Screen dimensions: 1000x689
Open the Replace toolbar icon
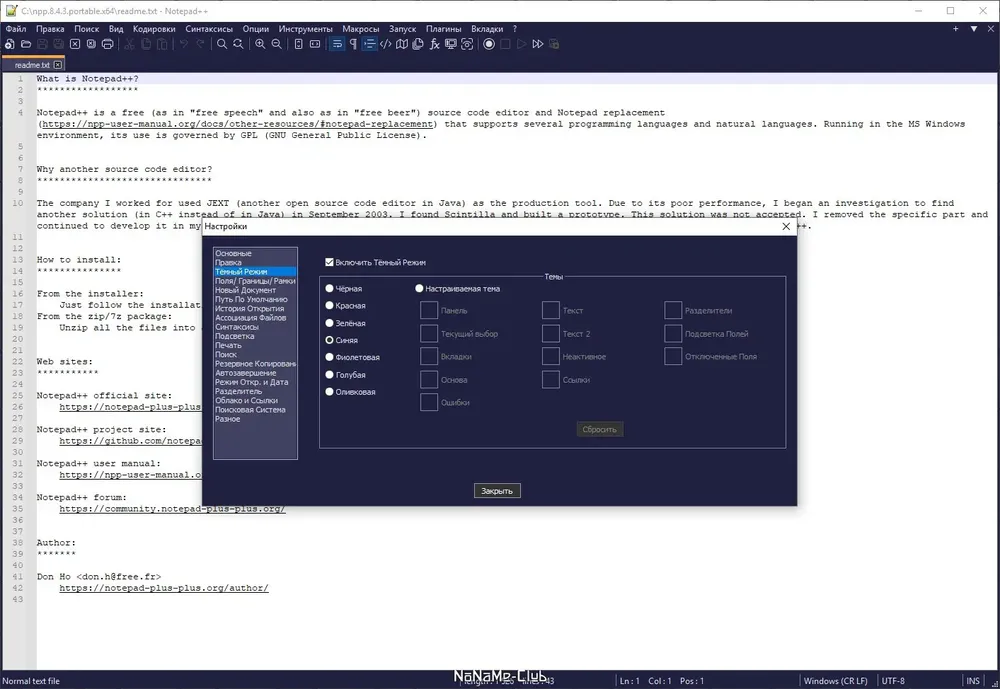(238, 44)
